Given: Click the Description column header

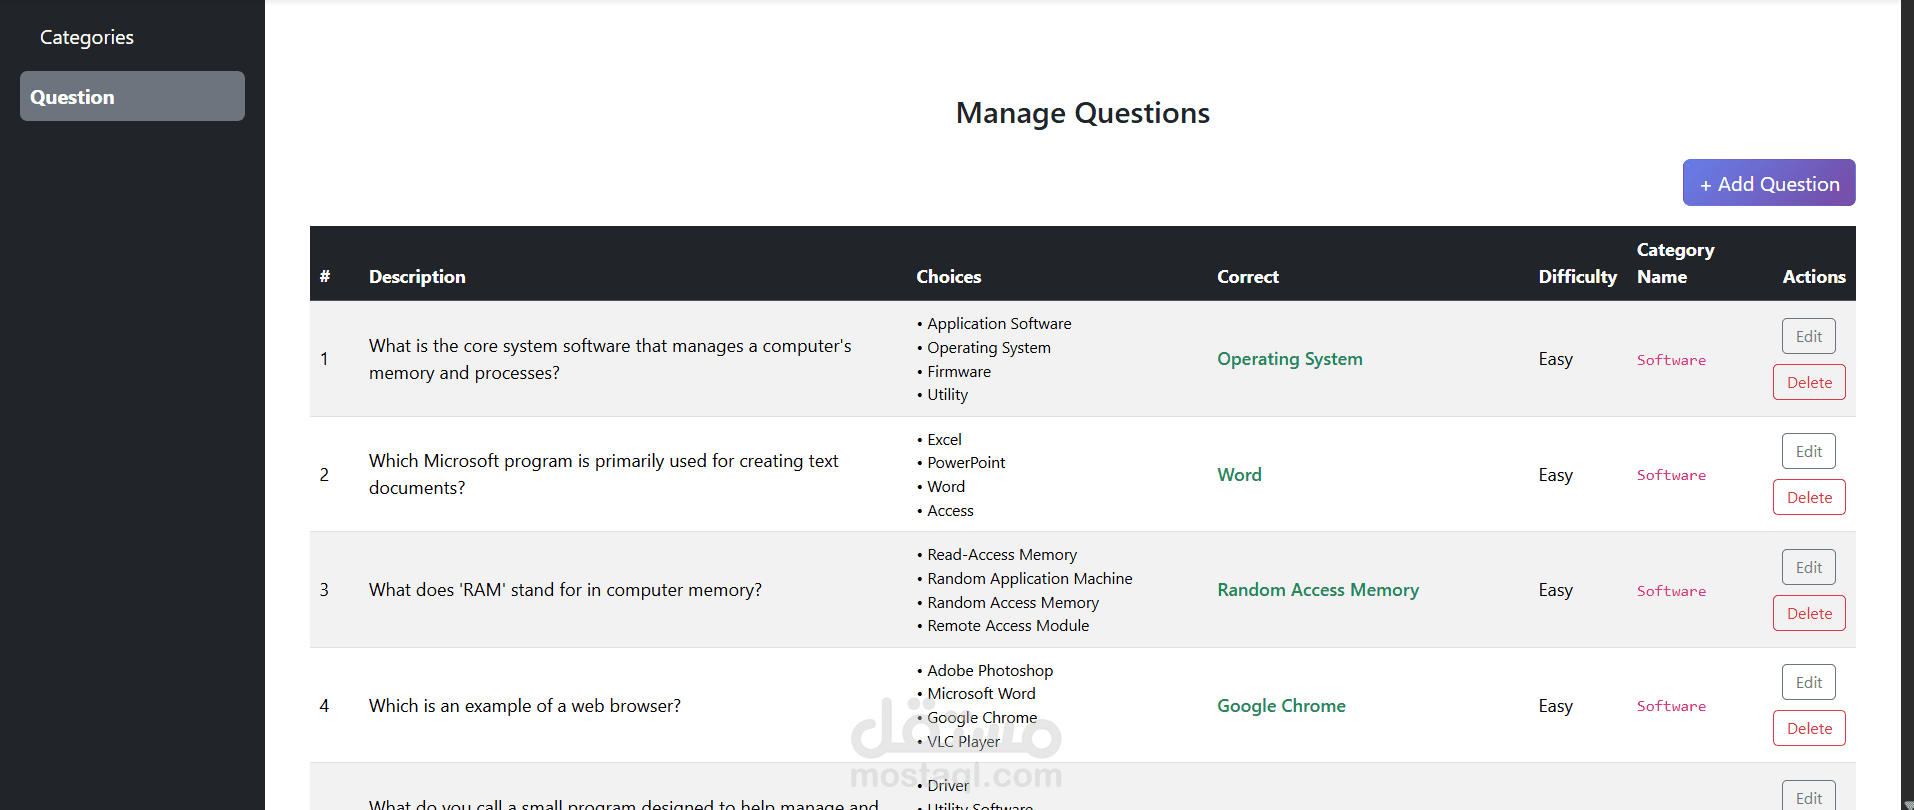Looking at the screenshot, I should pyautogui.click(x=417, y=277).
